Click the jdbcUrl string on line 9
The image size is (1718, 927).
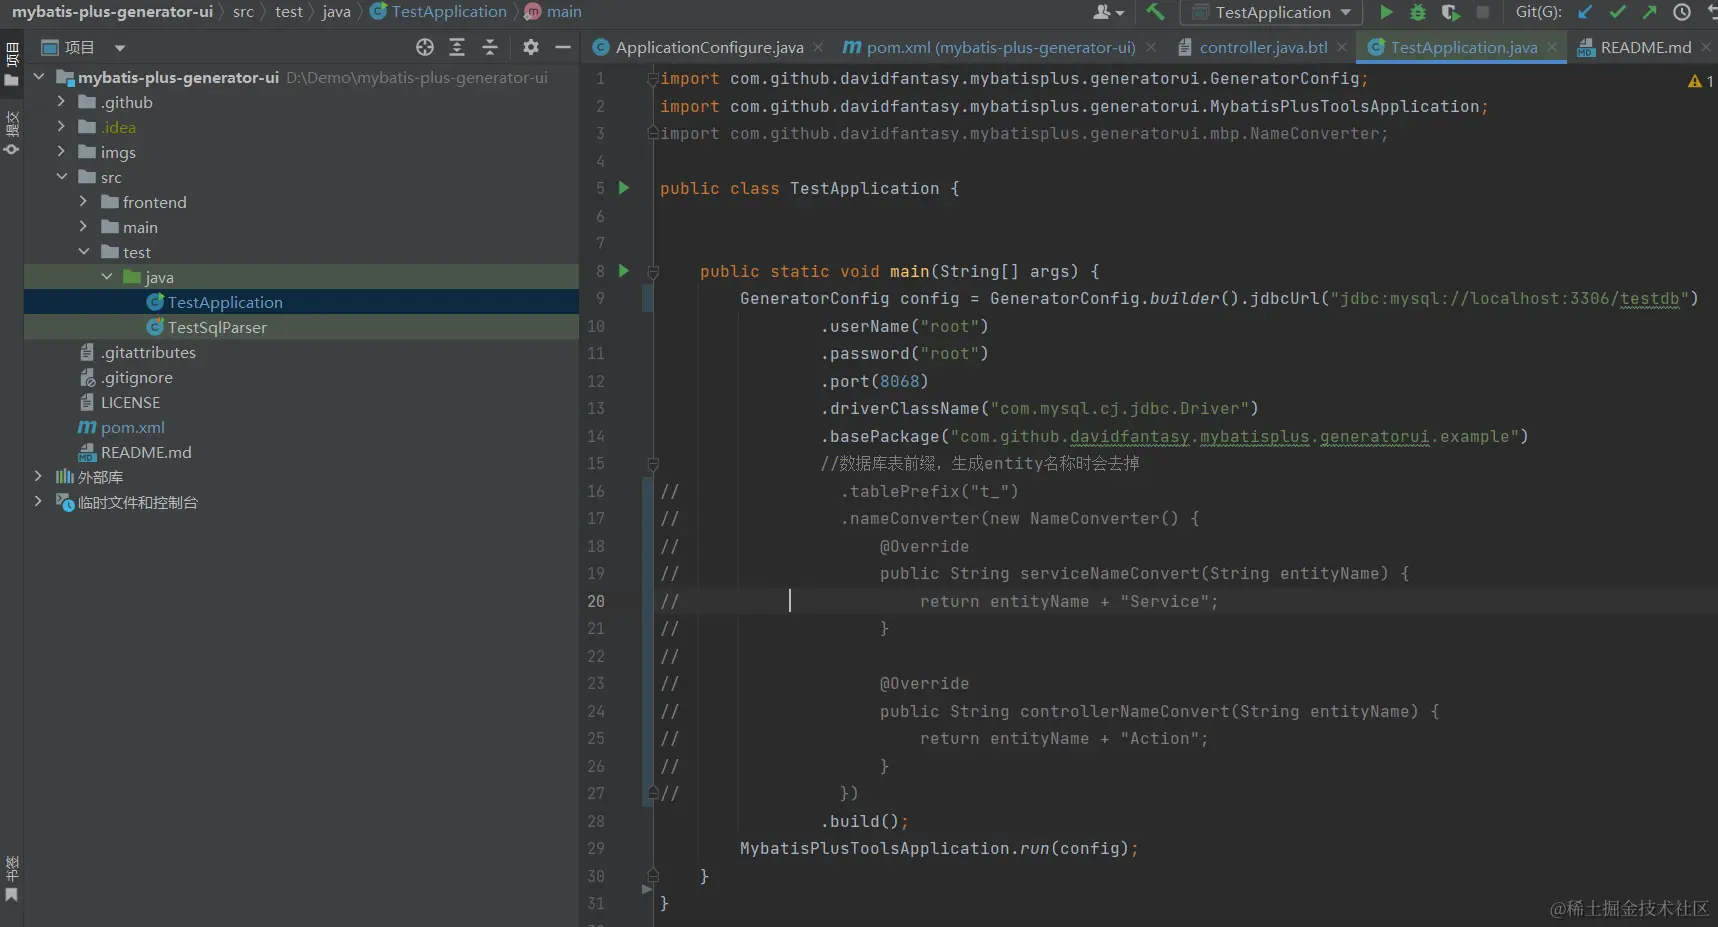[x=1509, y=298]
